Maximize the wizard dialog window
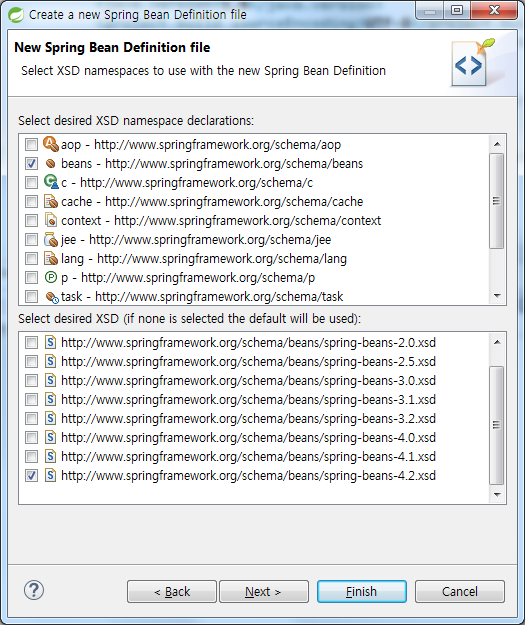 pyautogui.click(x=457, y=10)
